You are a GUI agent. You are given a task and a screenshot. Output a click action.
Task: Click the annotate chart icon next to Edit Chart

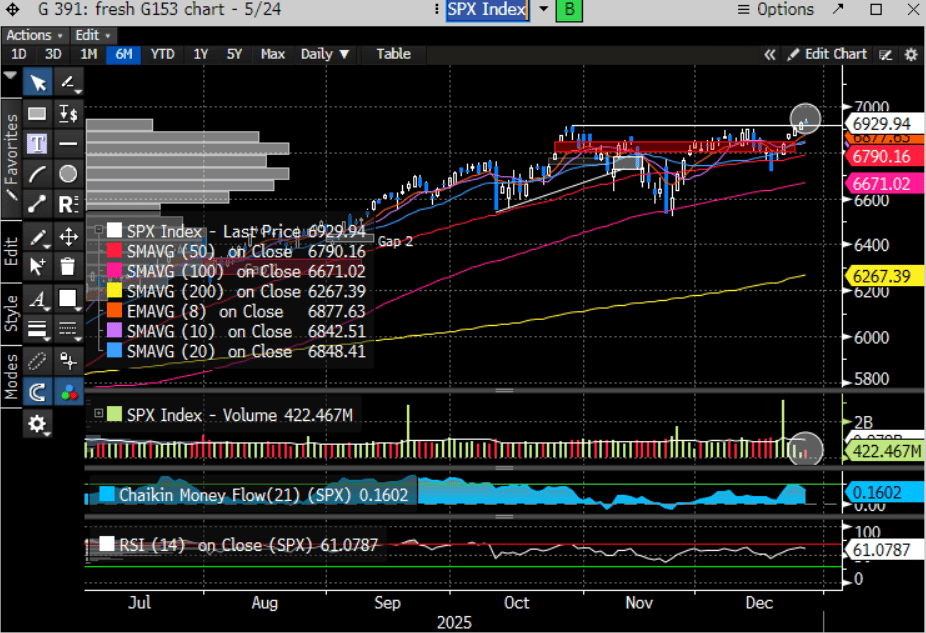(885, 54)
